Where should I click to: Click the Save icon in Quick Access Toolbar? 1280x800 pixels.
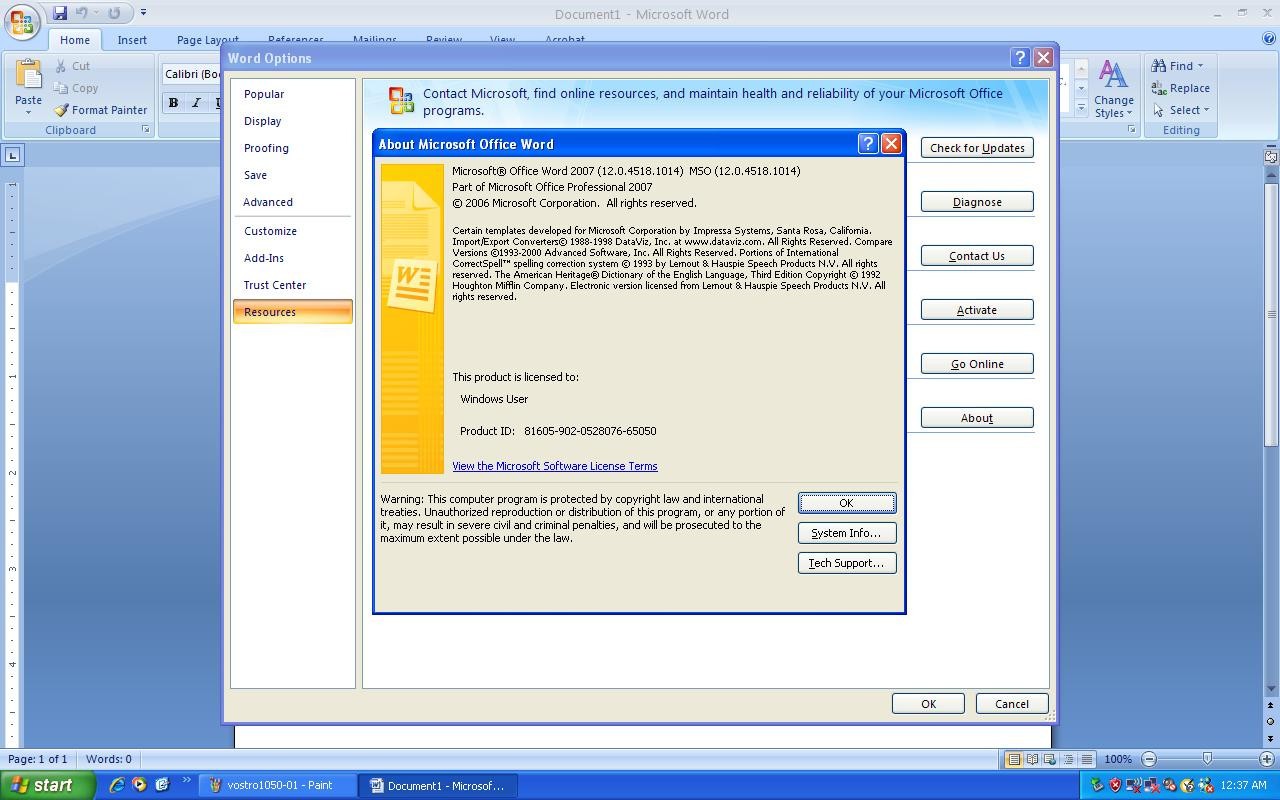60,13
